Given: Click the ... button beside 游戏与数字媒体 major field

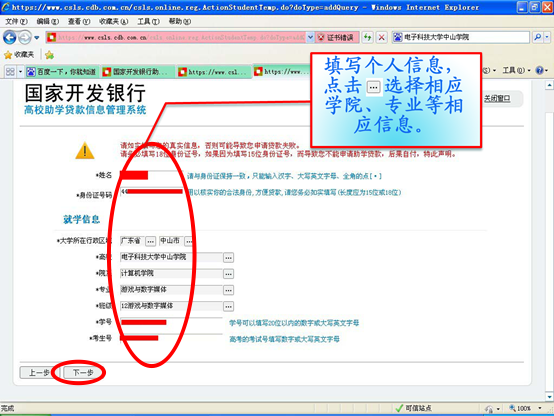Looking at the screenshot, I should pyautogui.click(x=228, y=290).
